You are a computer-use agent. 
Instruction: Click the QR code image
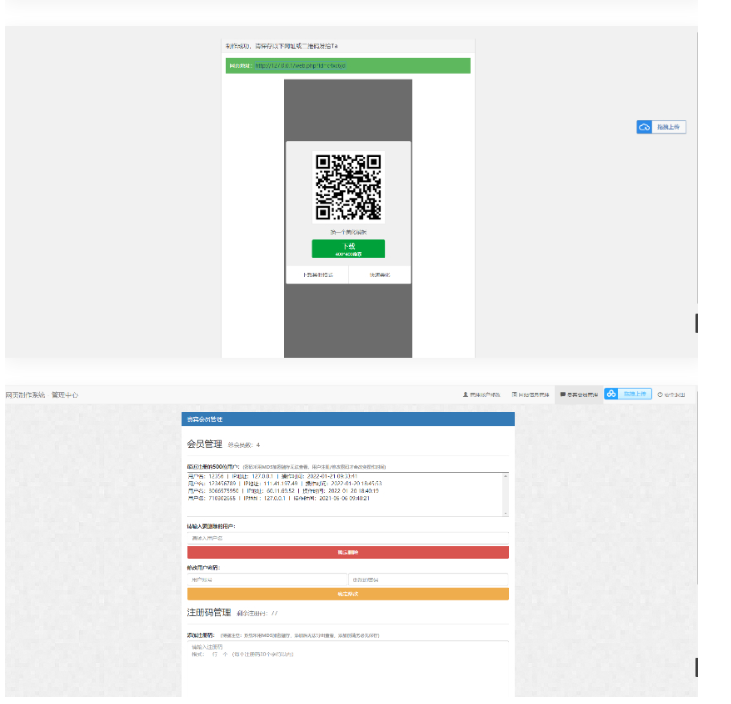tap(348, 186)
